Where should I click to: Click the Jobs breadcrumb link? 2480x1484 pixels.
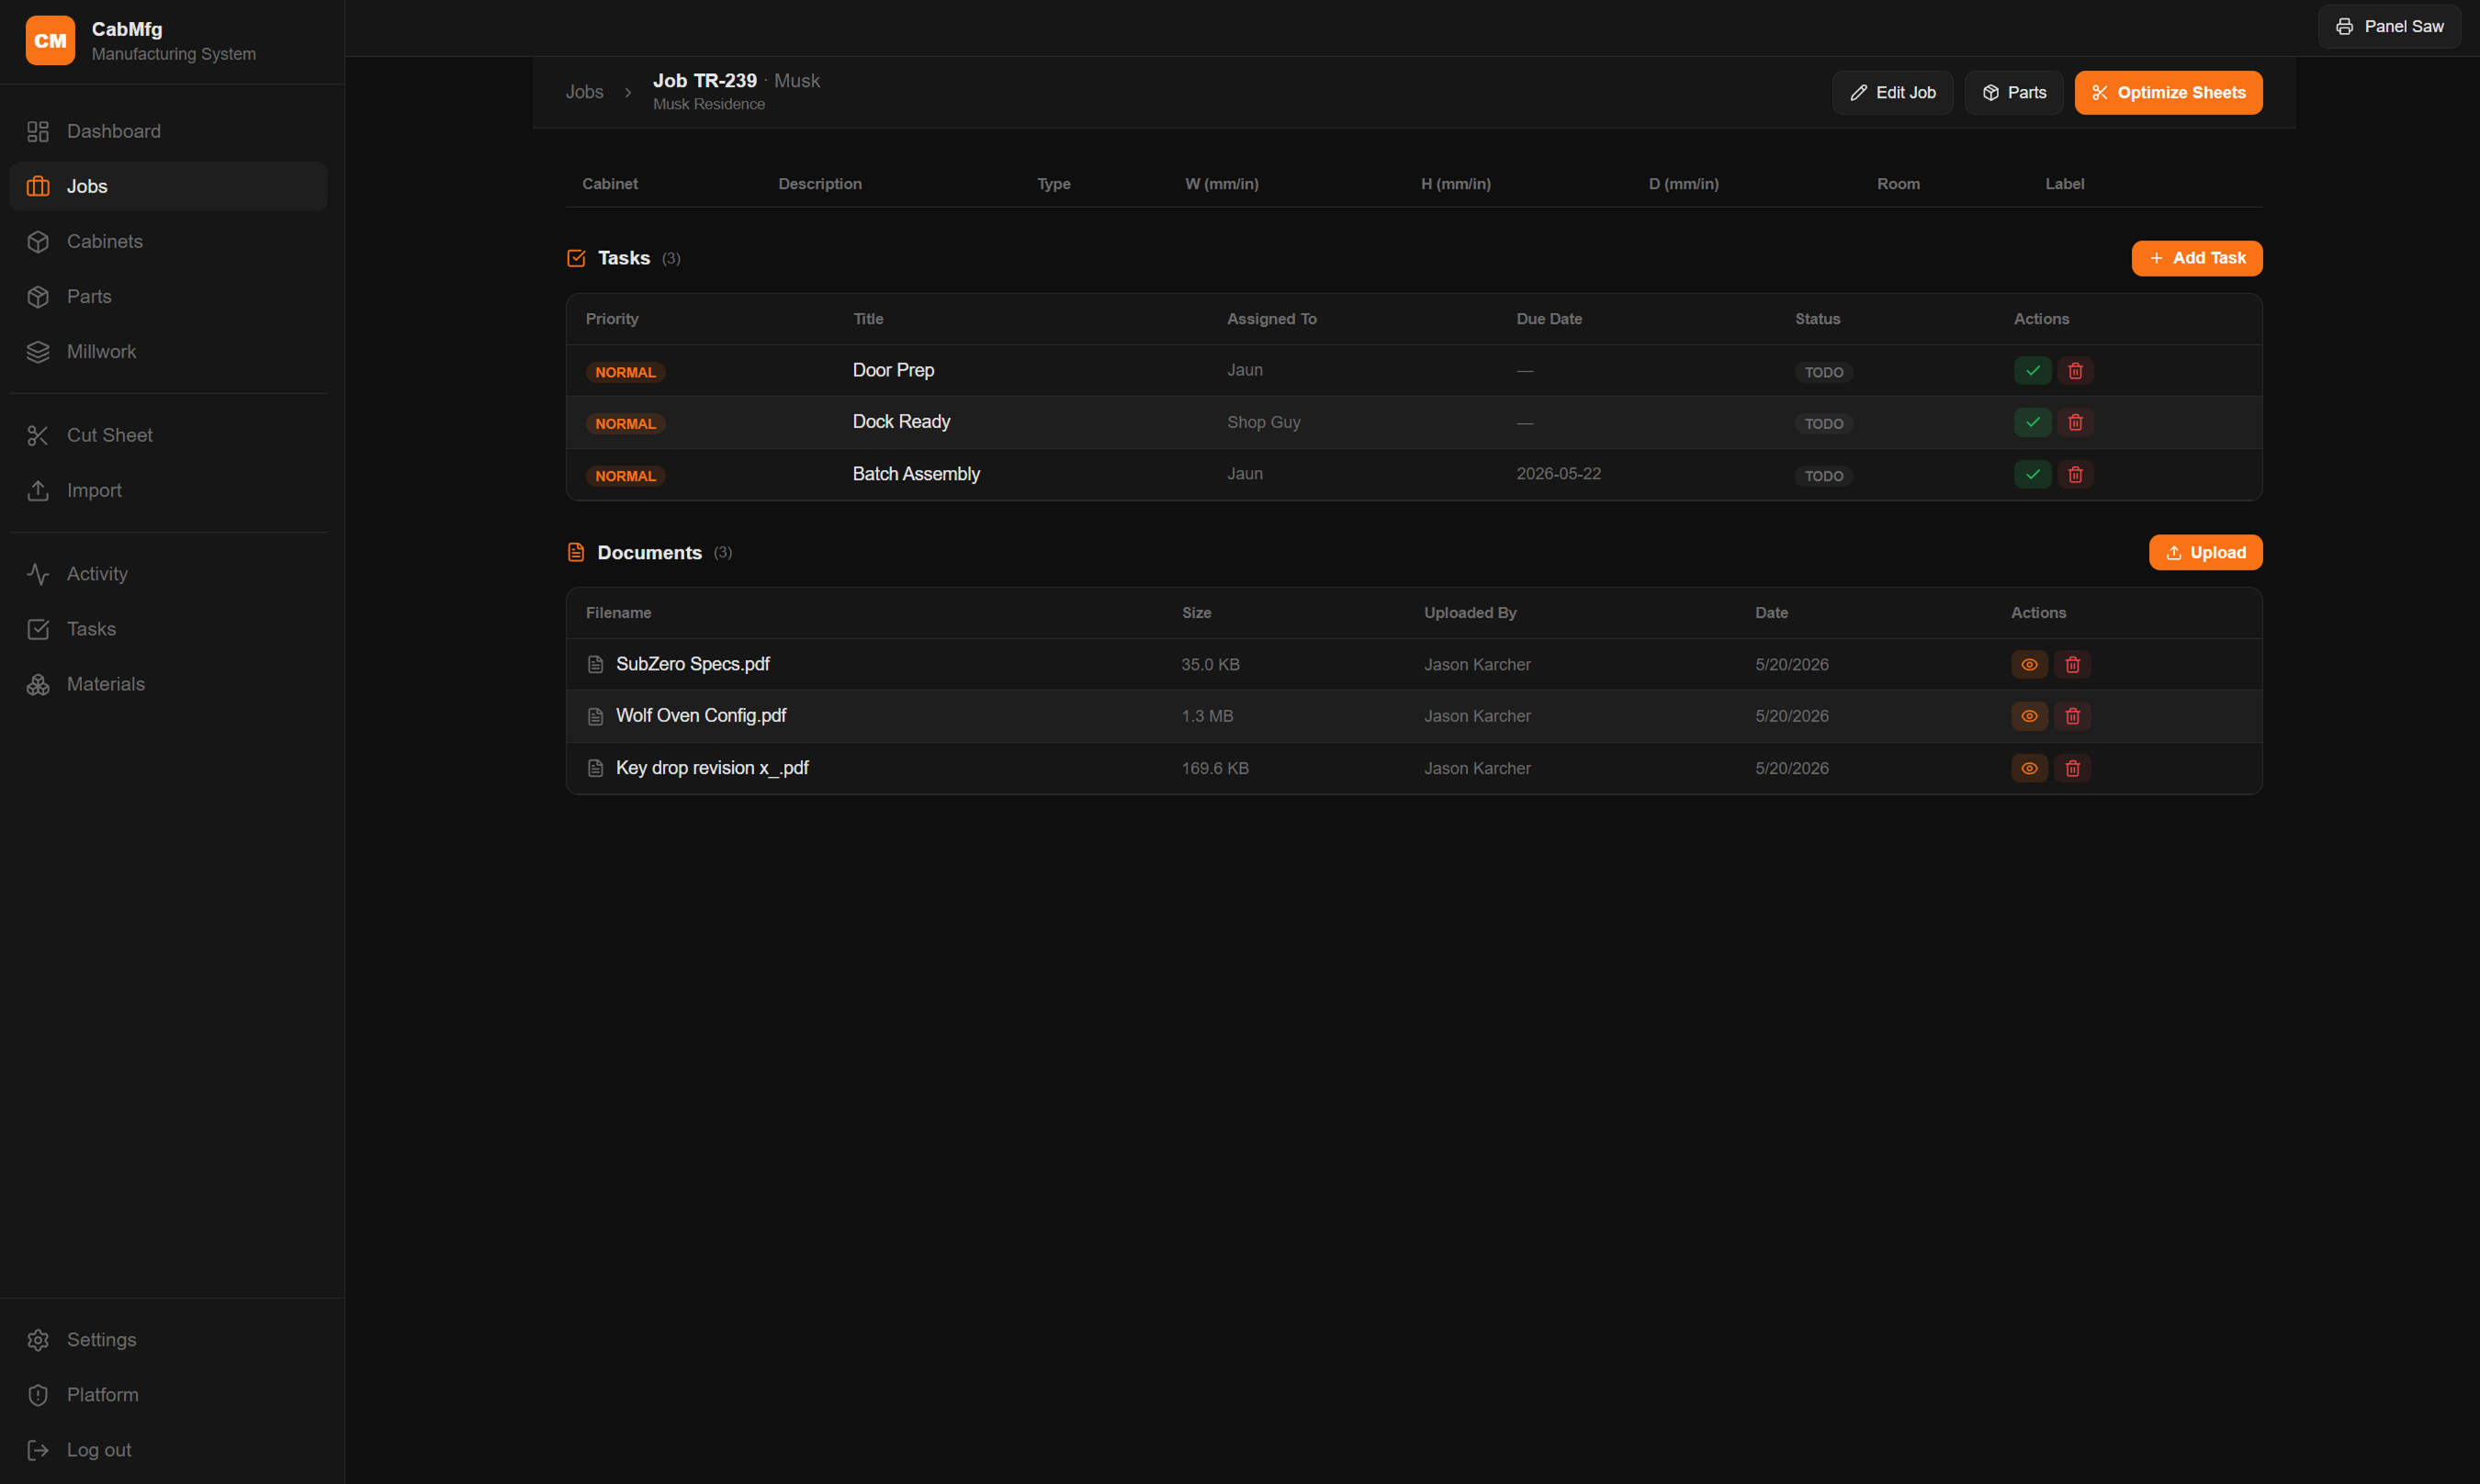click(x=584, y=92)
